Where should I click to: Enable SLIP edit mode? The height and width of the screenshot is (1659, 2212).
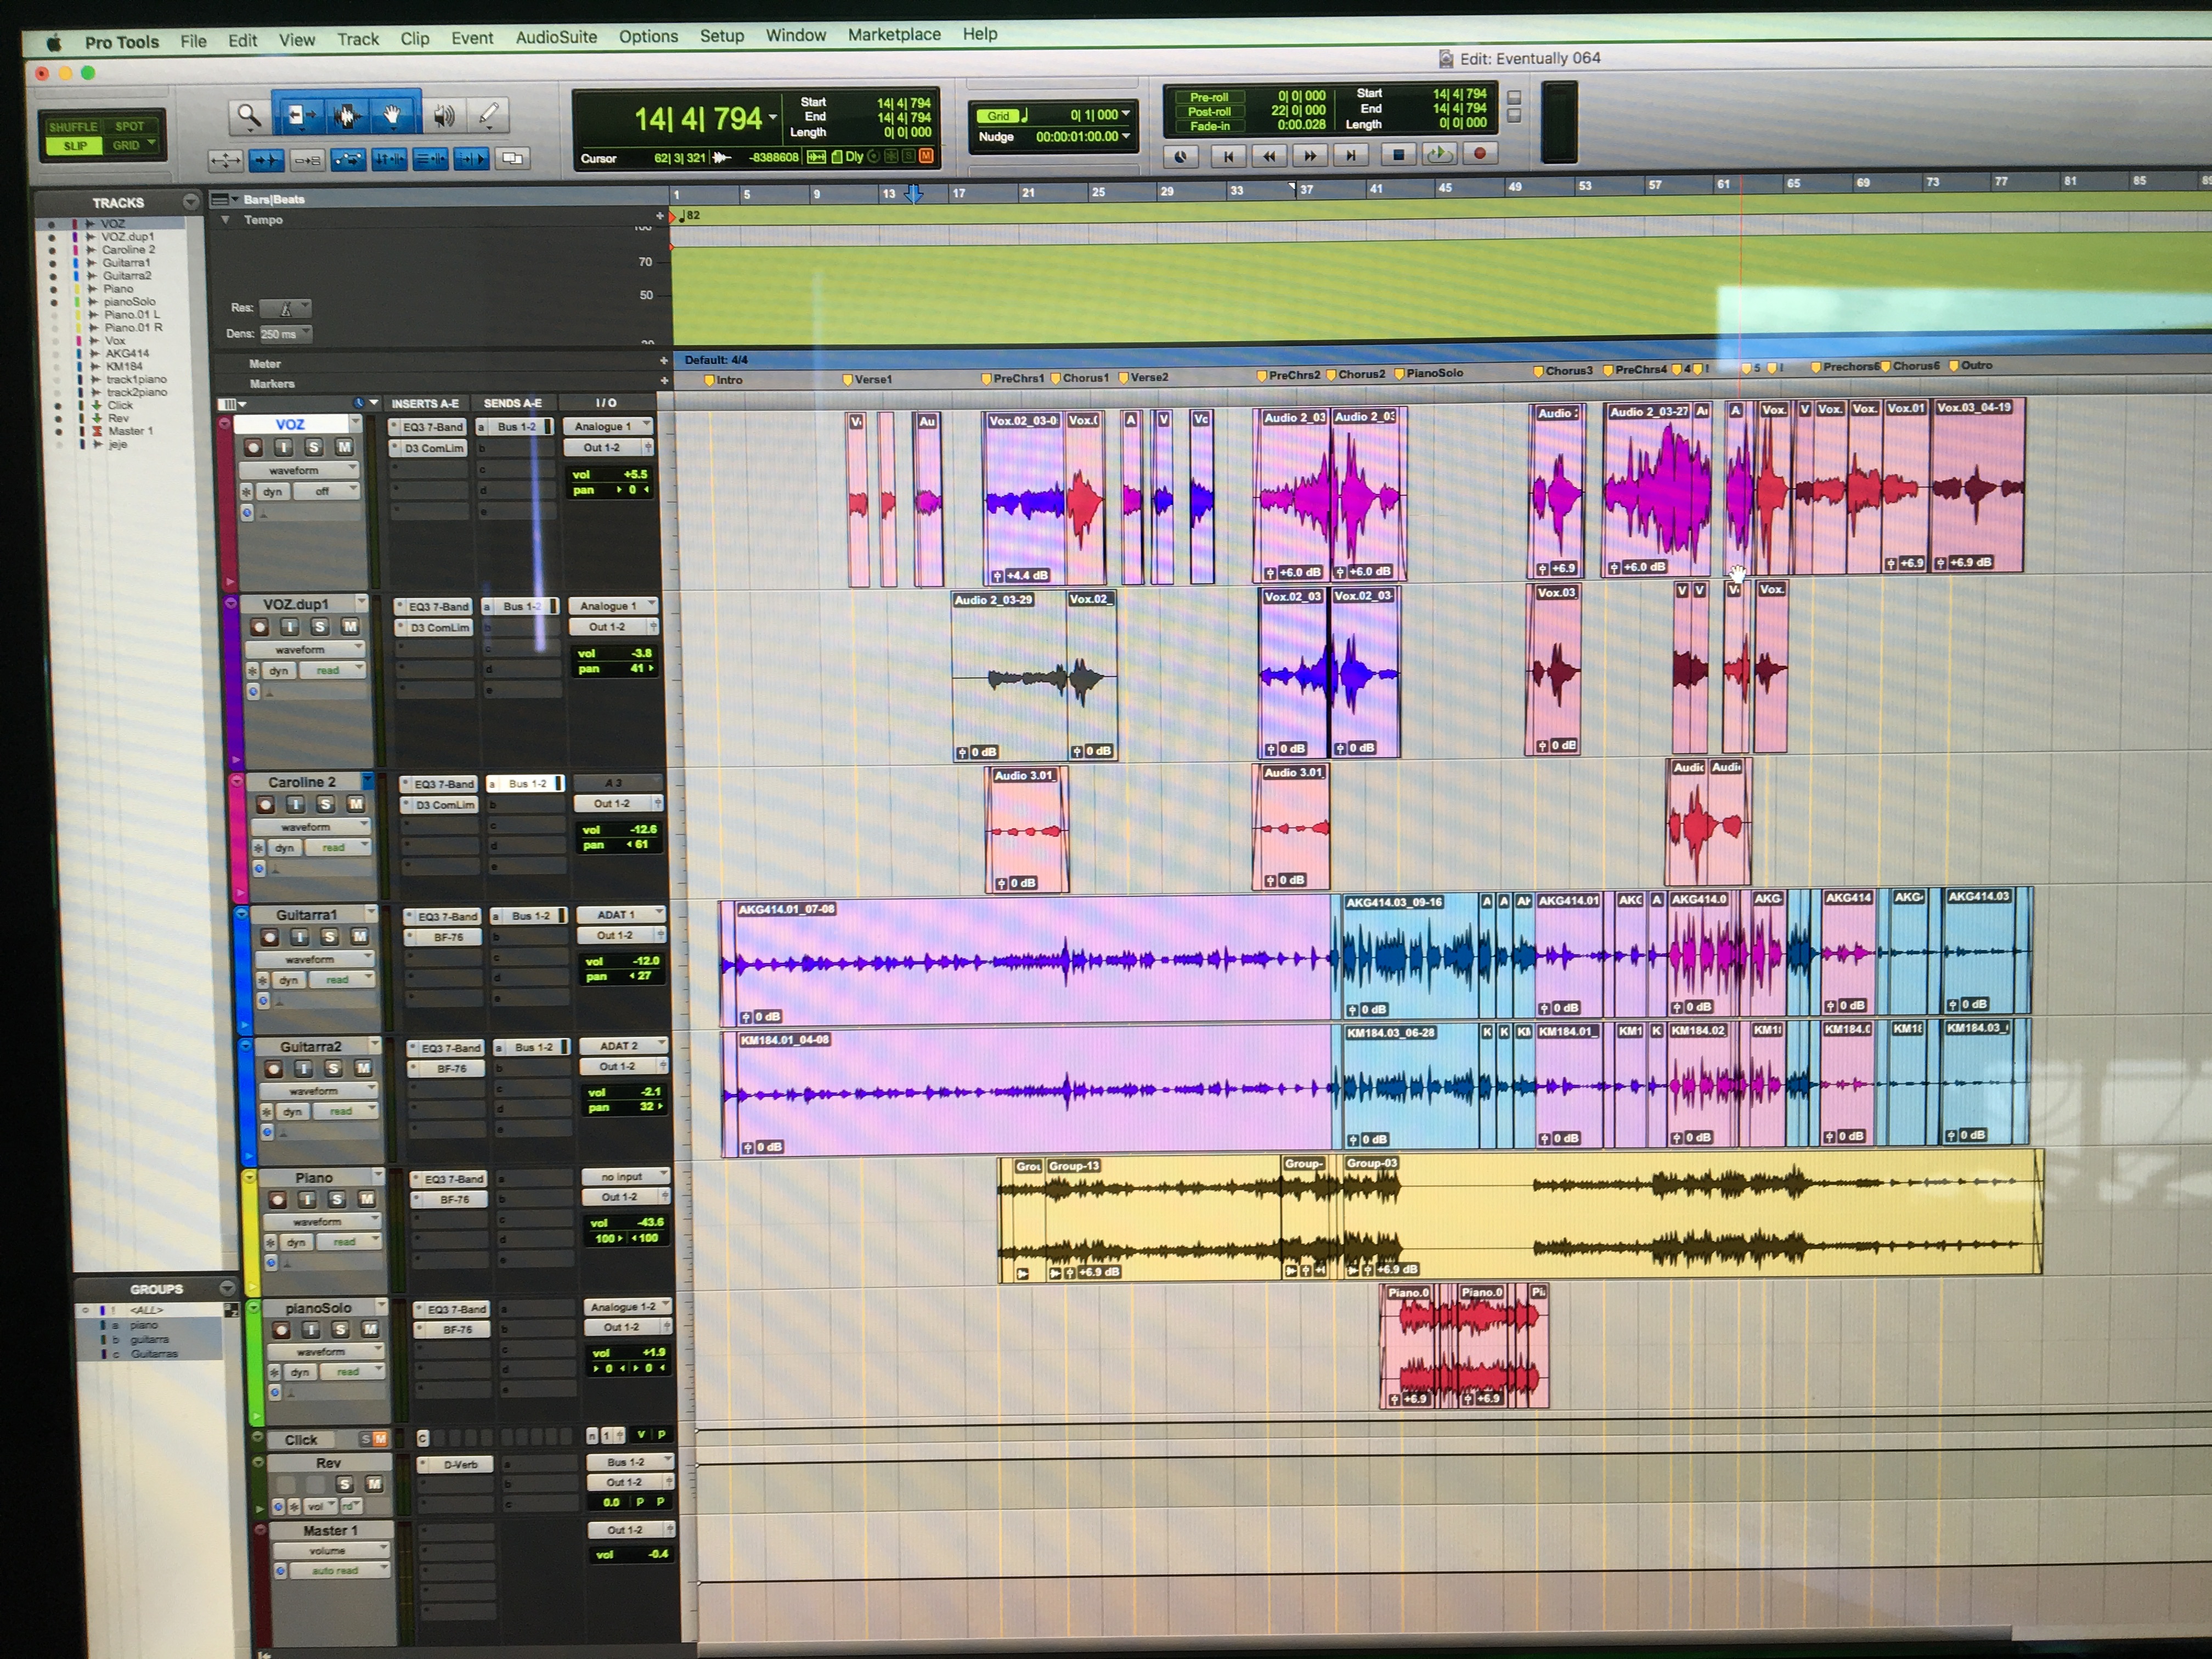(75, 146)
